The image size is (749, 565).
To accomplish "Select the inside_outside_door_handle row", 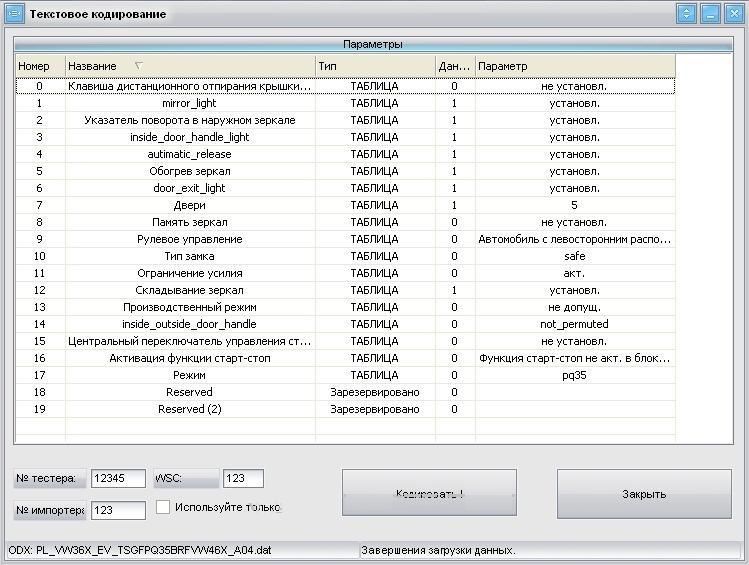I will (x=345, y=324).
